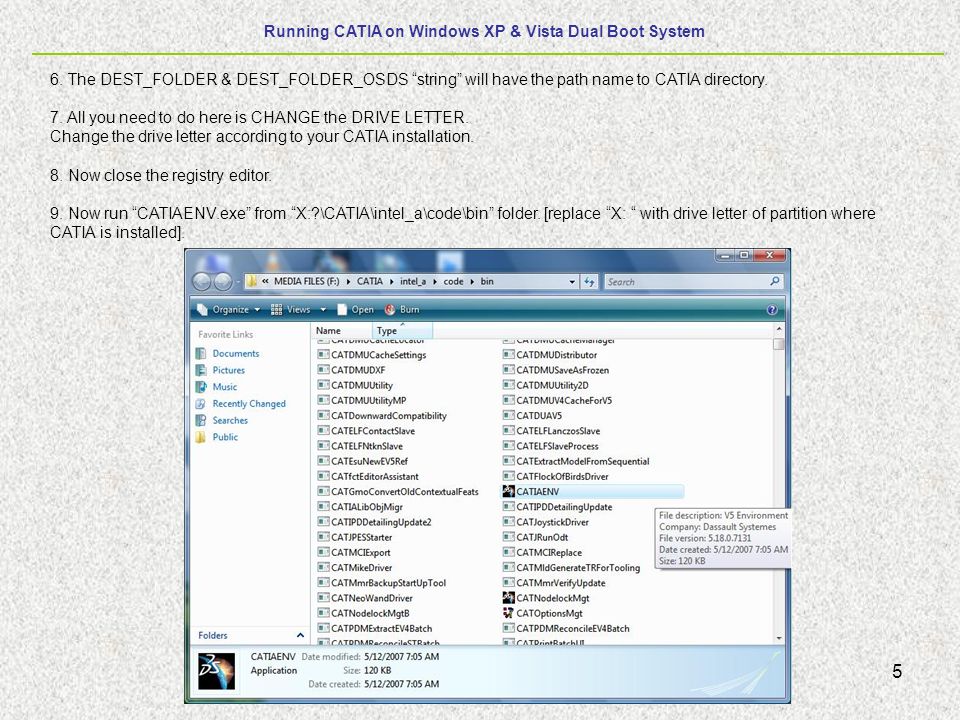Select CATPDMReconcileEV4Batch file
The image size is (960, 720).
pos(572,628)
